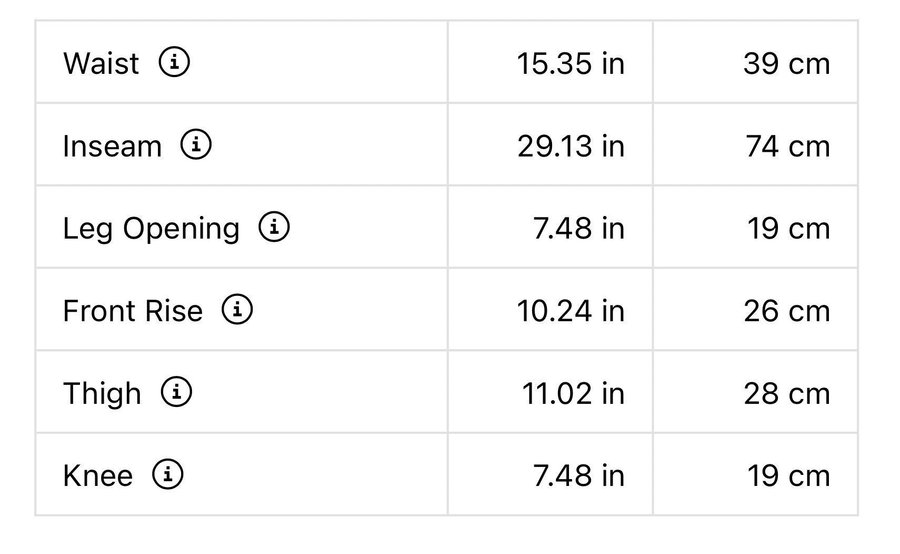This screenshot has width=900, height=554.
Task: Click the Knee row label
Action: 97,476
